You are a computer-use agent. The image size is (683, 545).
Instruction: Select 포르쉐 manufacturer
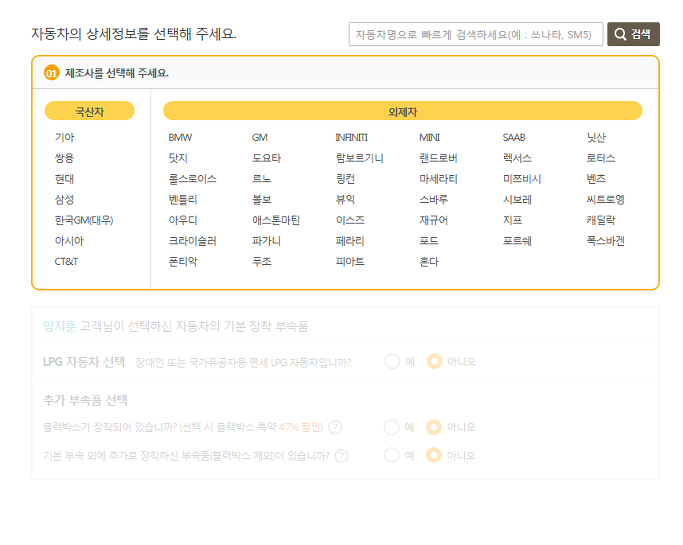[517, 241]
